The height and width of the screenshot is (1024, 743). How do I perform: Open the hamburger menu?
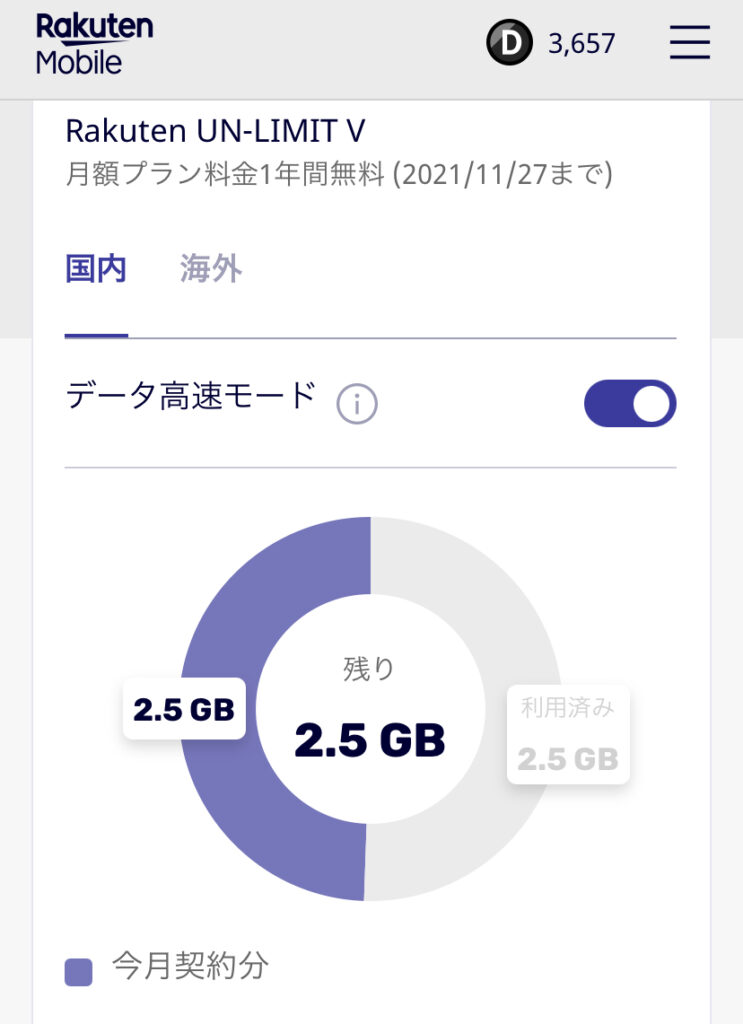tap(689, 43)
